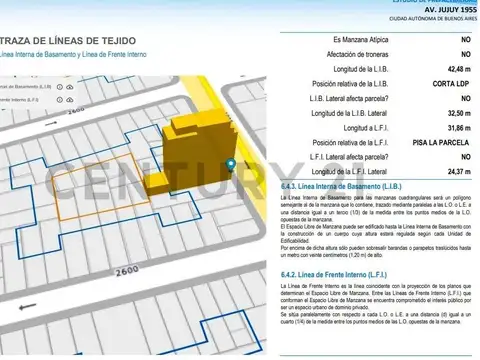This screenshot has width=480, height=360.
Task: Click subtitle 'Línea Interna de Basamento y Línea de Frente Interno'
Action: pos(73,54)
